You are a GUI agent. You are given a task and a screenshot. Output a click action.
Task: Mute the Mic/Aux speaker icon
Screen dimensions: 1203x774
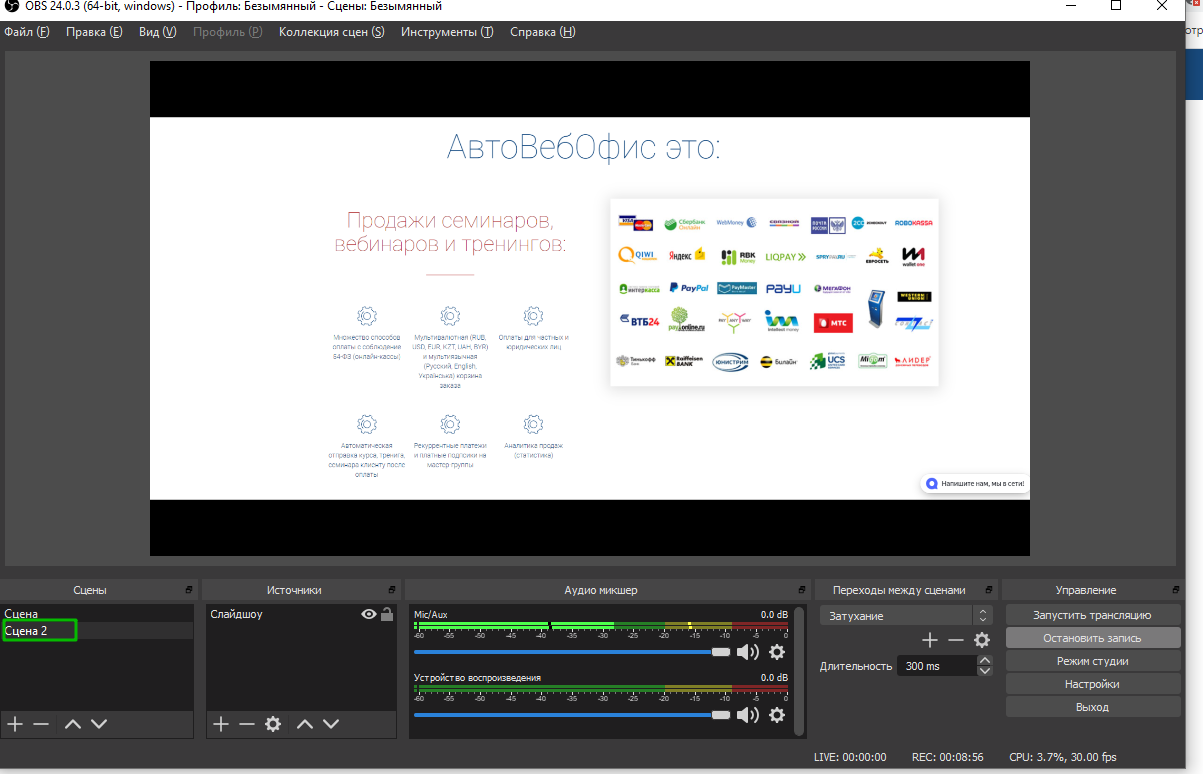click(748, 653)
